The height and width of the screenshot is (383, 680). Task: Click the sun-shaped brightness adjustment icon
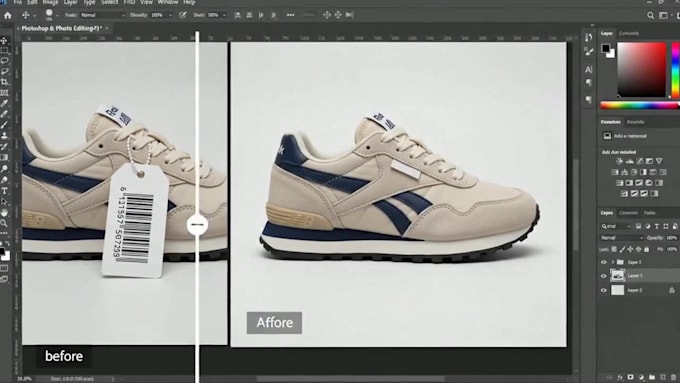point(619,161)
